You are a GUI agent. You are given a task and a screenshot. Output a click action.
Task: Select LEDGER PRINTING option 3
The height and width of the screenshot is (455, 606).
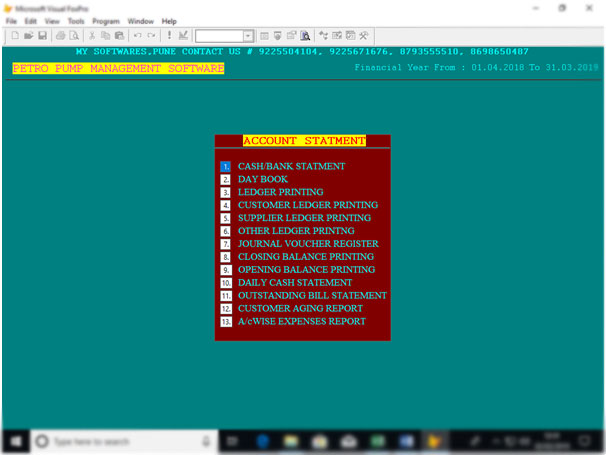pos(281,192)
